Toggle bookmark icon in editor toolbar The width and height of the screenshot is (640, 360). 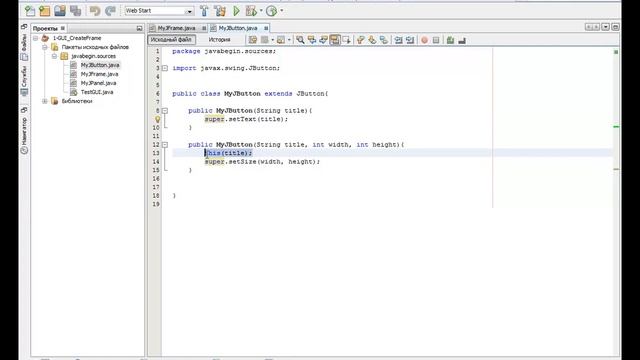pos(384,40)
